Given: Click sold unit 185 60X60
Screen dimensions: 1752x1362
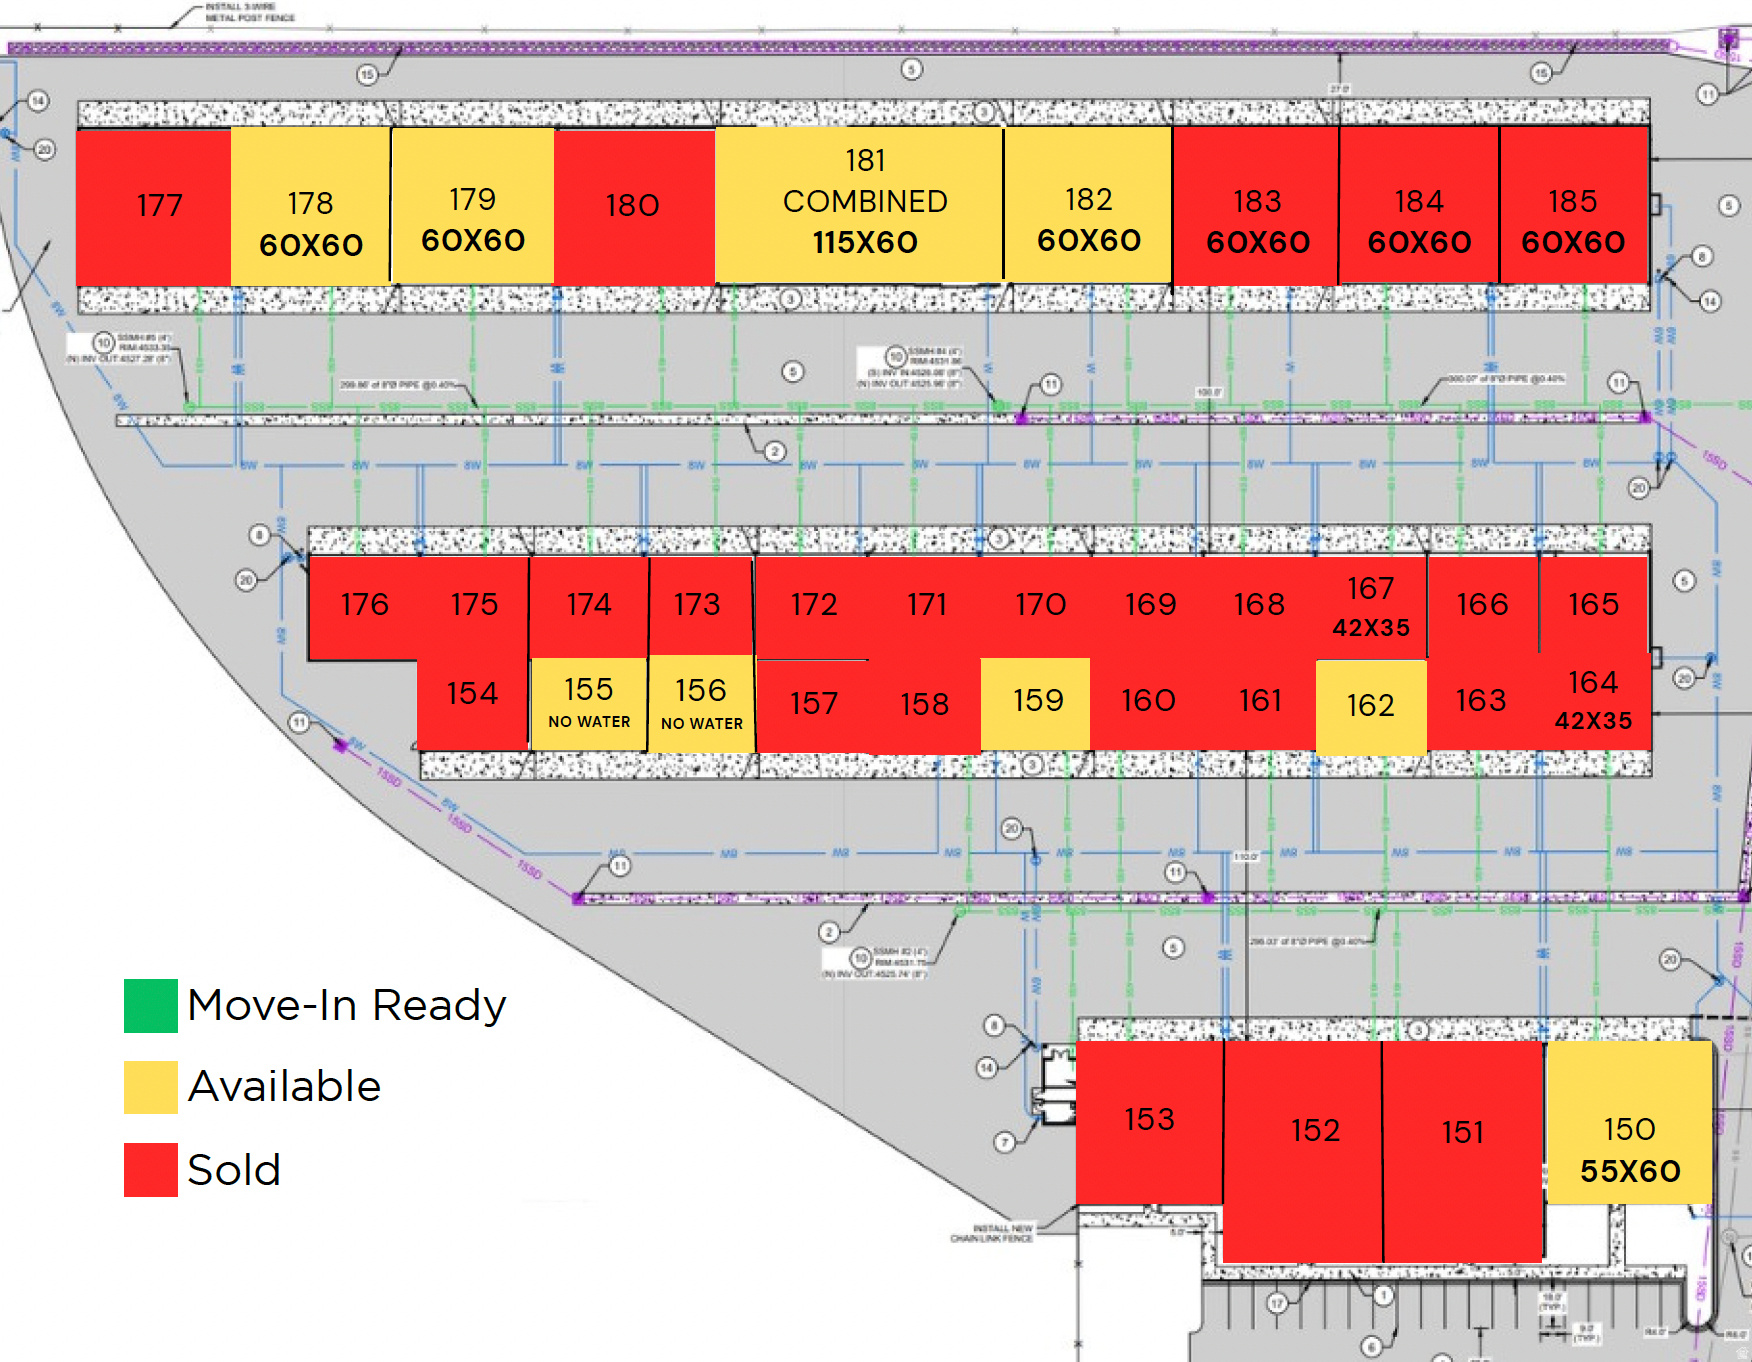Looking at the screenshot, I should [x=1574, y=205].
